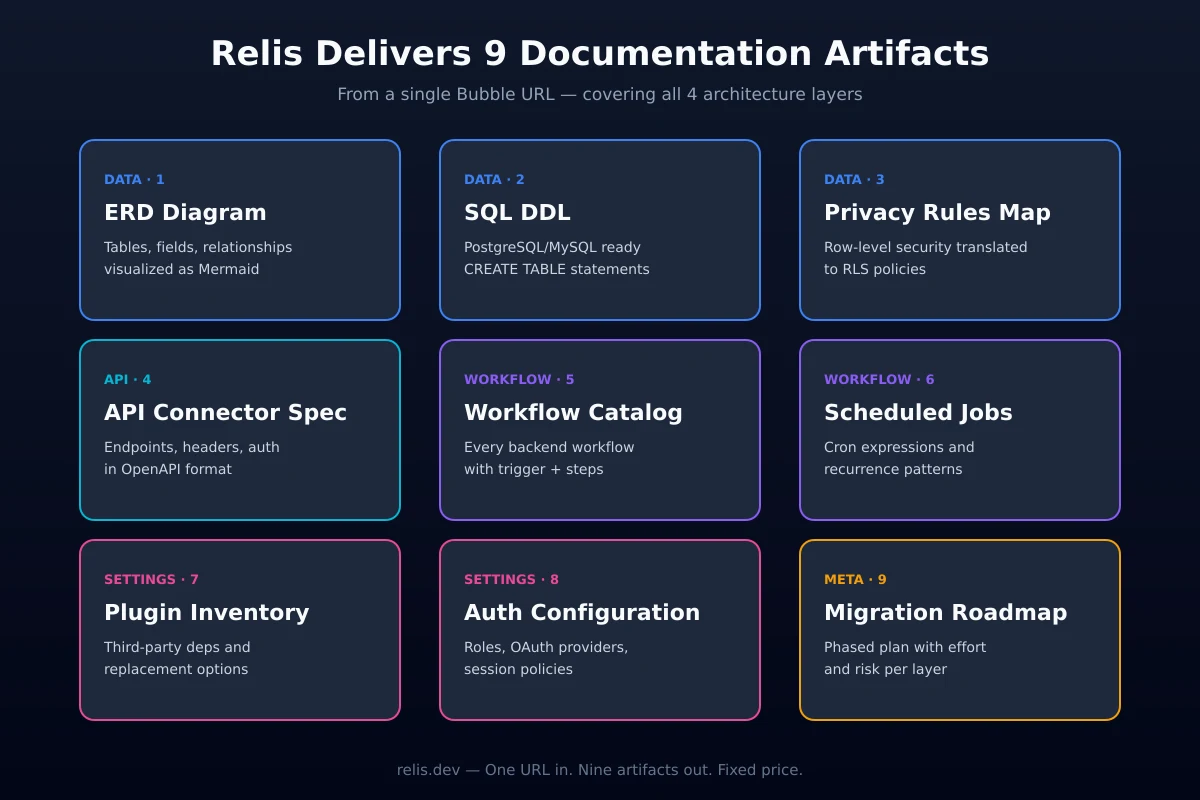Viewport: 1200px width, 800px height.
Task: Click the 'API · 4' label
Action: tap(128, 380)
